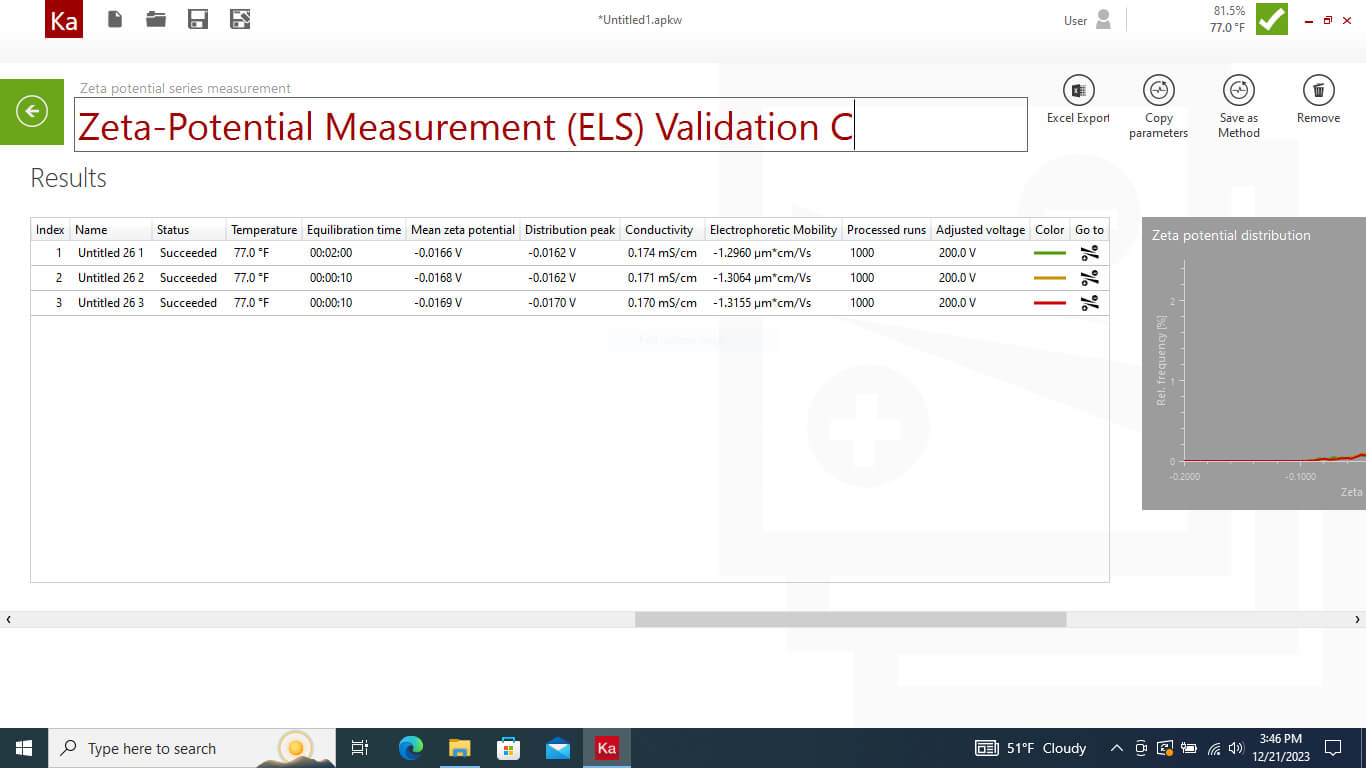Click the save floppy disk icon

tap(198, 19)
